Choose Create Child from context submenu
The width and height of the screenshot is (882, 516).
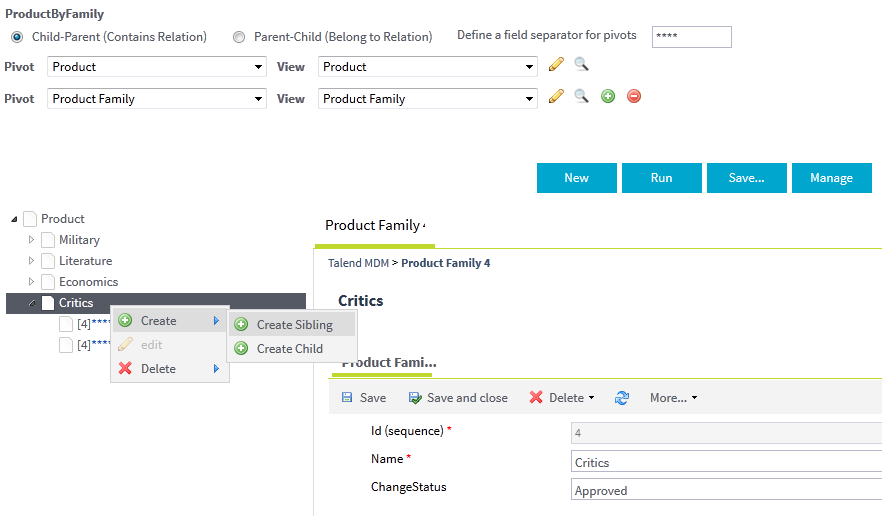click(x=289, y=349)
